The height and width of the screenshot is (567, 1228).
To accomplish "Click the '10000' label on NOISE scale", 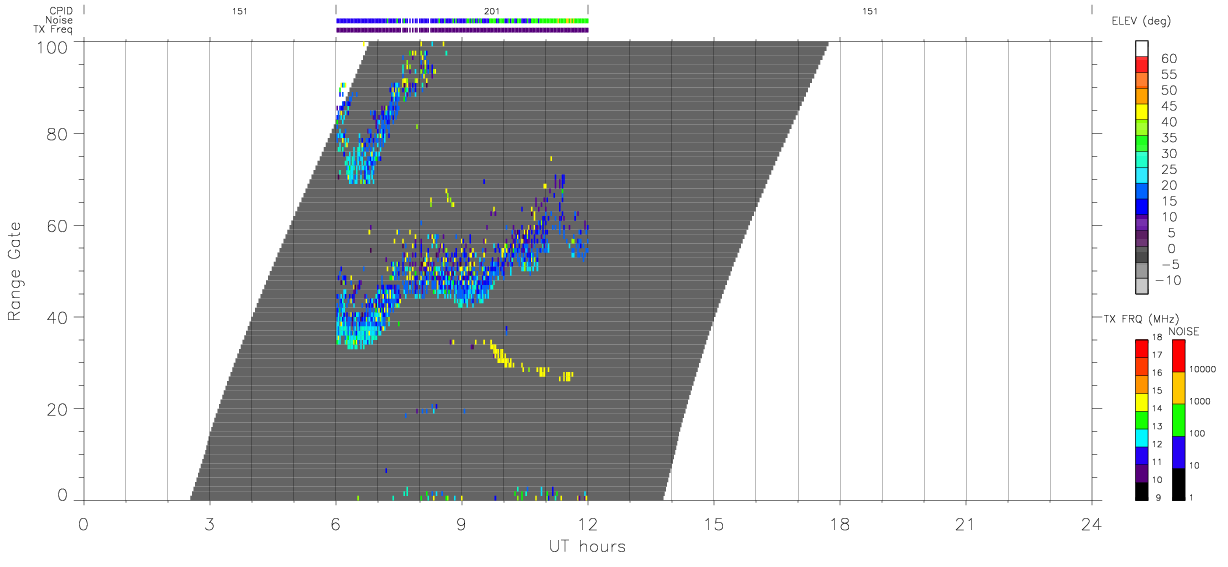I will 1205,369.
